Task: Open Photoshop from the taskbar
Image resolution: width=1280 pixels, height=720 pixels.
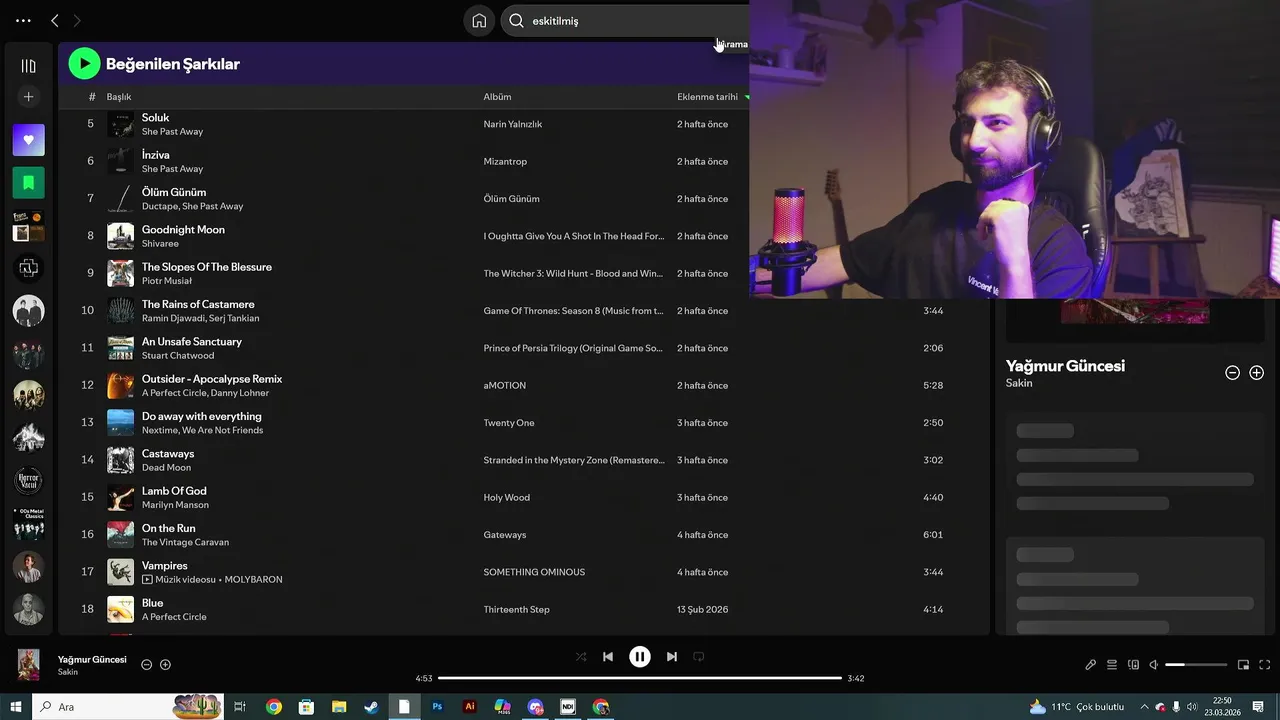Action: tap(437, 707)
